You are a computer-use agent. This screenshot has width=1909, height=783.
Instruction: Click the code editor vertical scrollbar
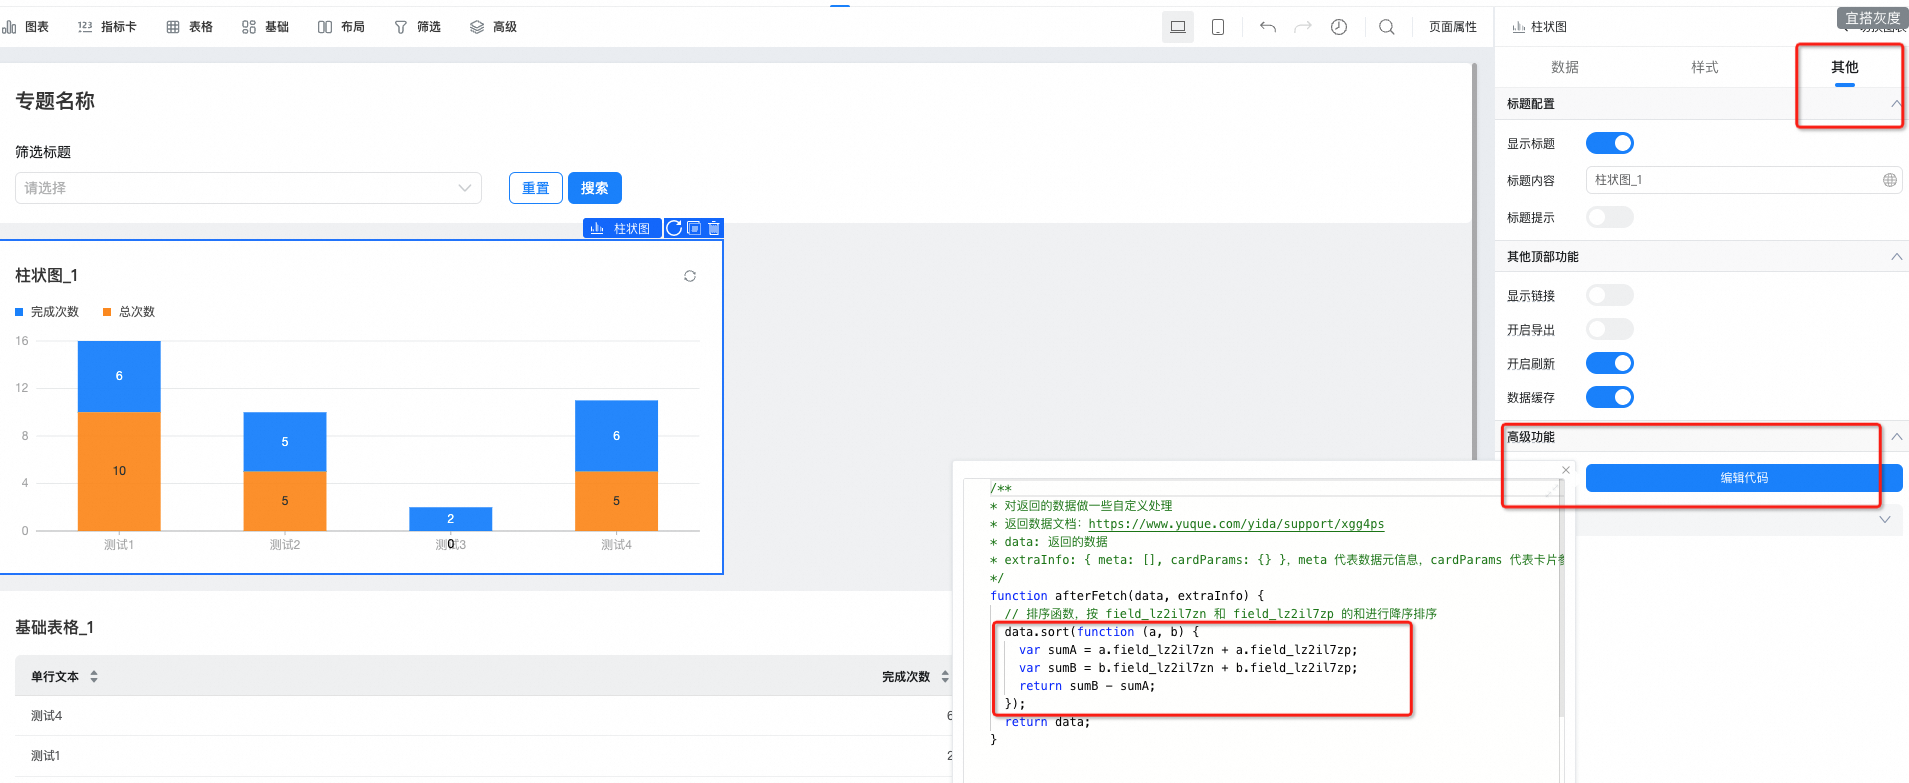coord(1562,600)
